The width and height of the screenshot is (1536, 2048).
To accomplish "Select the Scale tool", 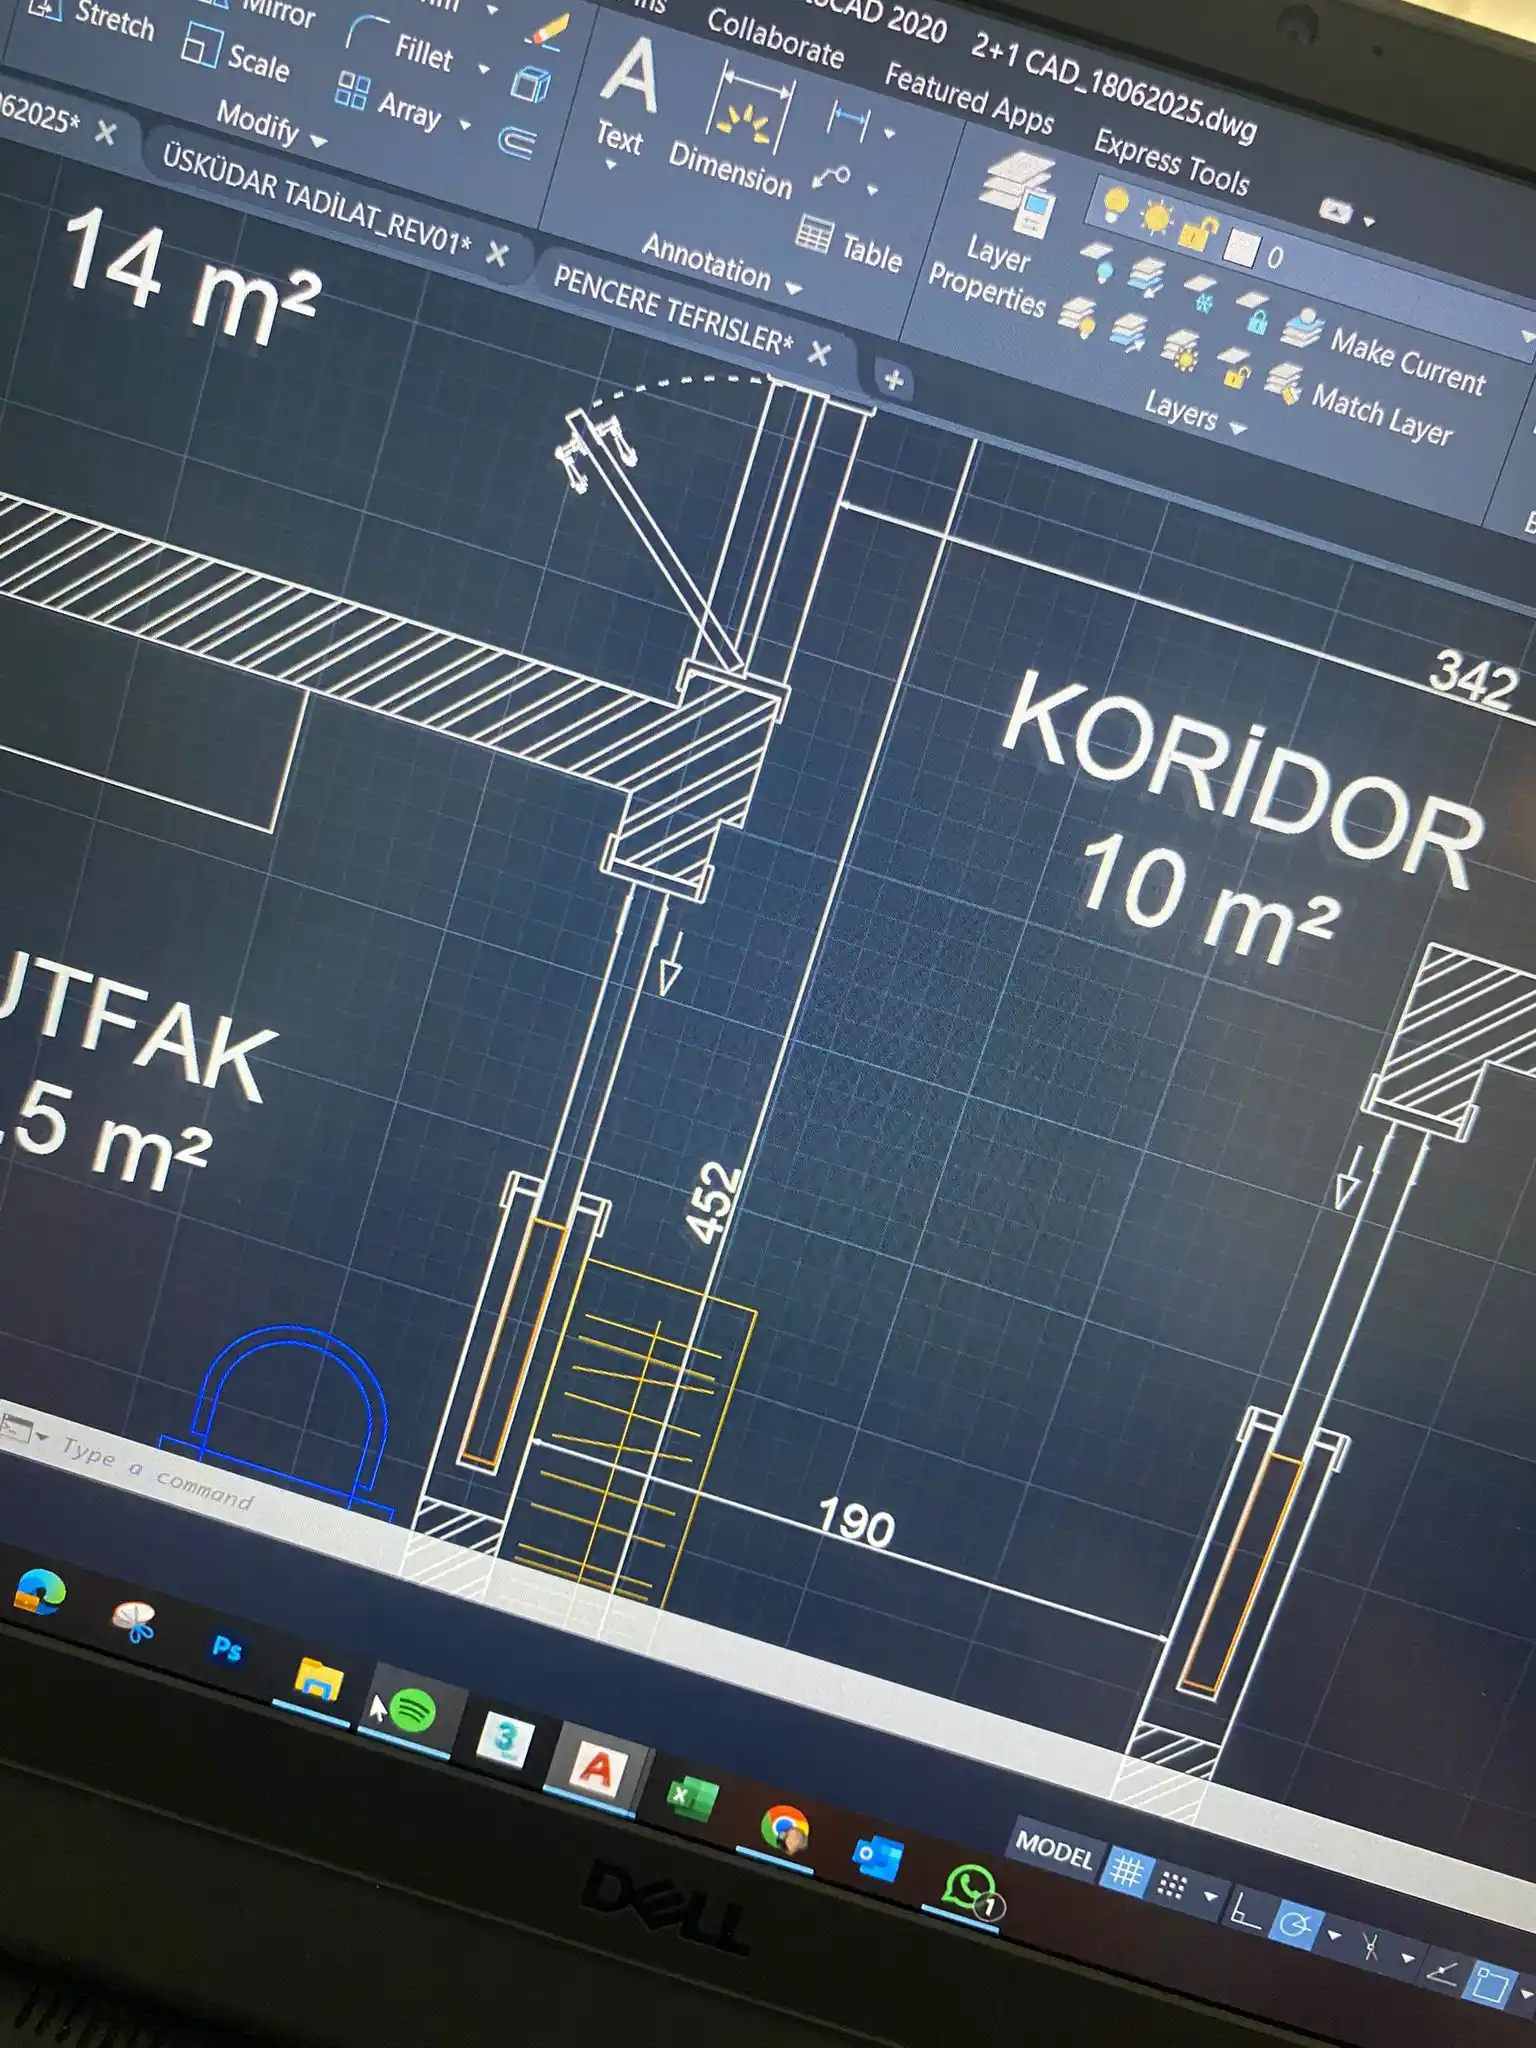I will click(x=236, y=56).
